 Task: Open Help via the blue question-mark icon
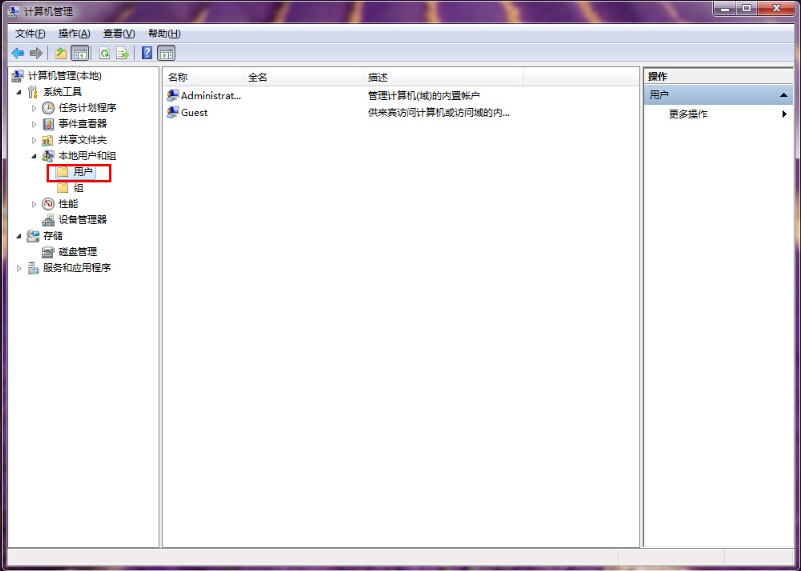click(147, 53)
